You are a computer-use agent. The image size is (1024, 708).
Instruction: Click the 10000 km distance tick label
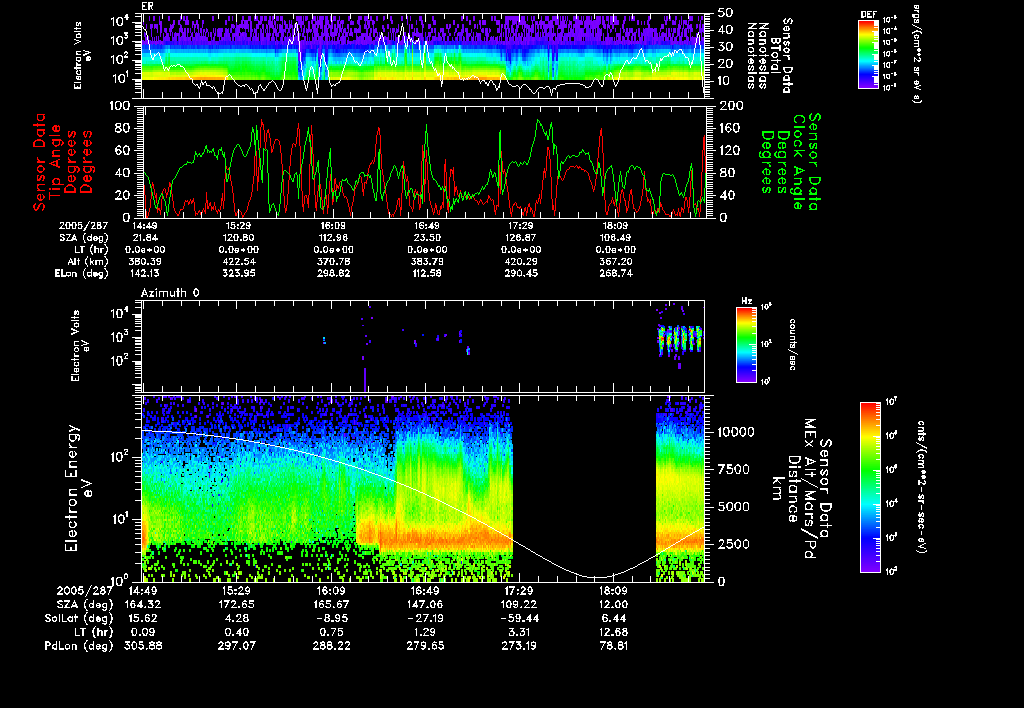tap(736, 432)
